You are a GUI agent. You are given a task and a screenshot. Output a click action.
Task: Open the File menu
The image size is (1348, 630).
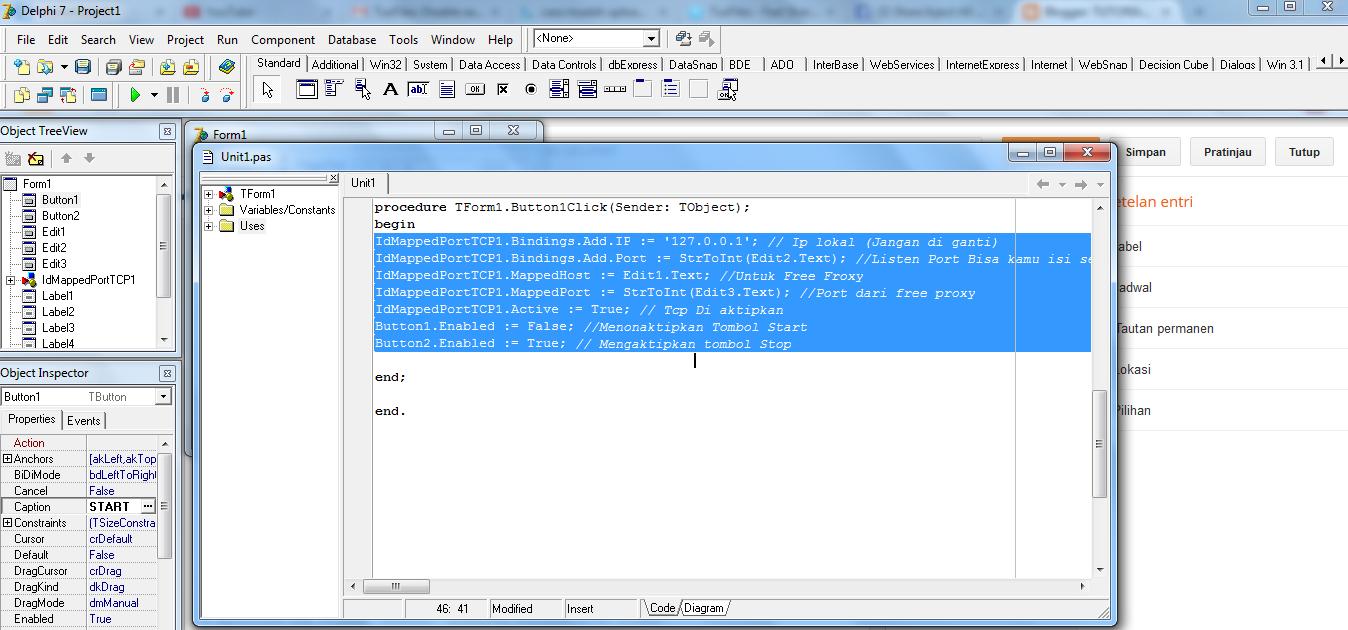26,40
